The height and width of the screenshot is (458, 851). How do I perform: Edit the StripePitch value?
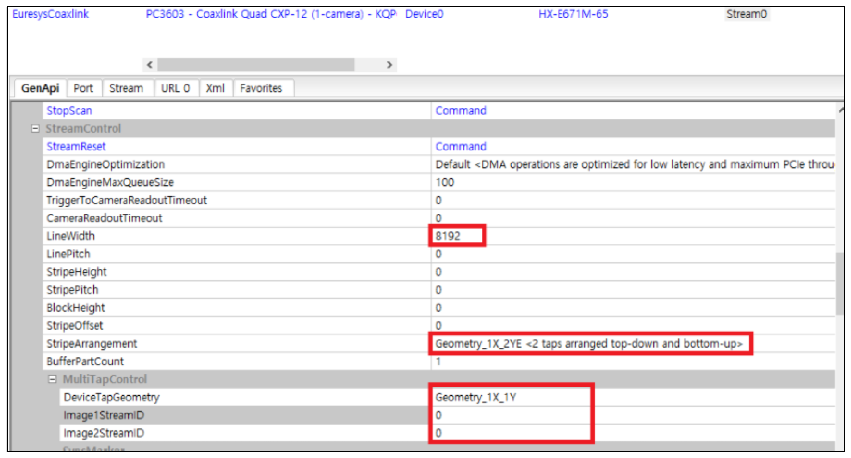[x=633, y=290]
